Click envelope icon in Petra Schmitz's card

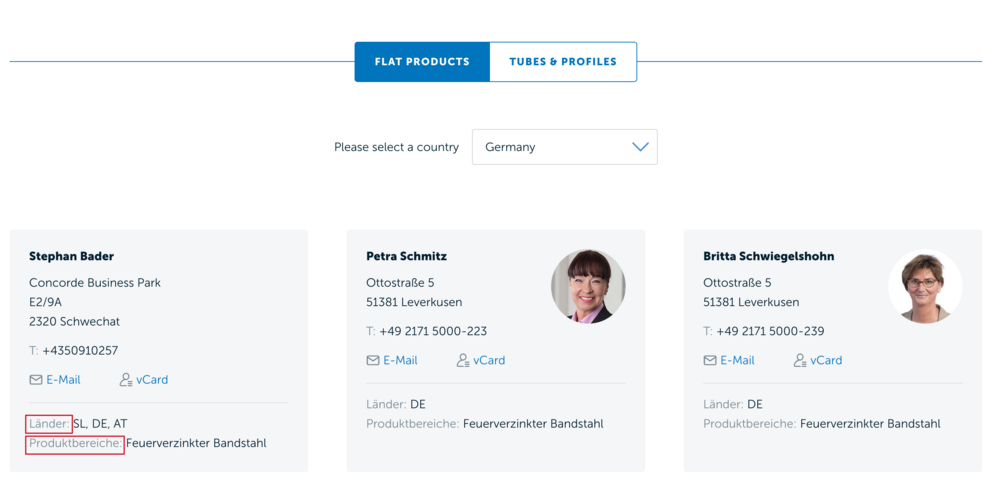(x=373, y=361)
